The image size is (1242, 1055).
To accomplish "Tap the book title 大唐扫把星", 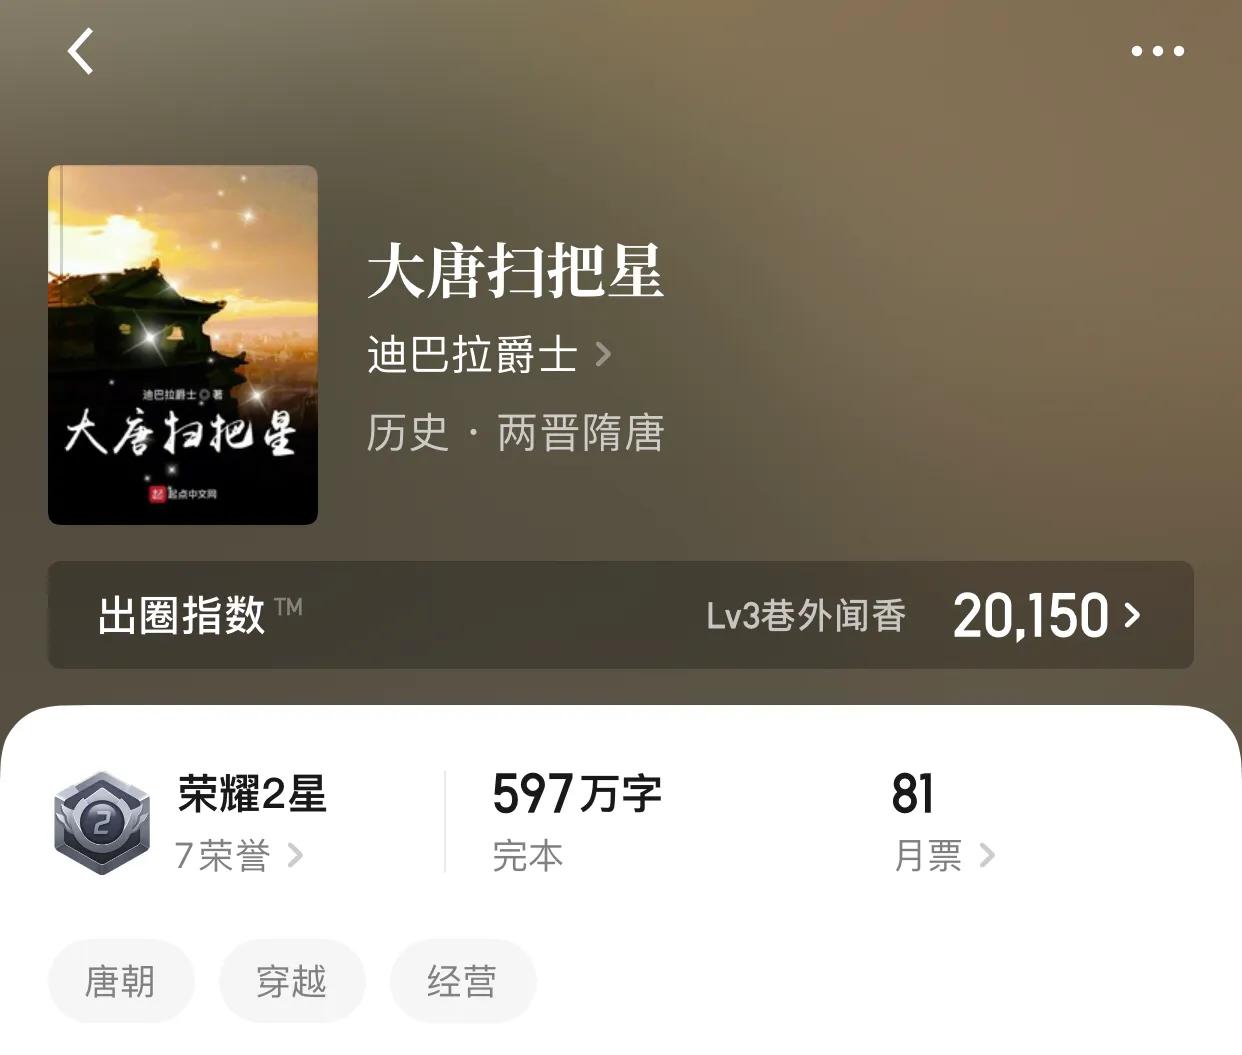I will point(515,271).
